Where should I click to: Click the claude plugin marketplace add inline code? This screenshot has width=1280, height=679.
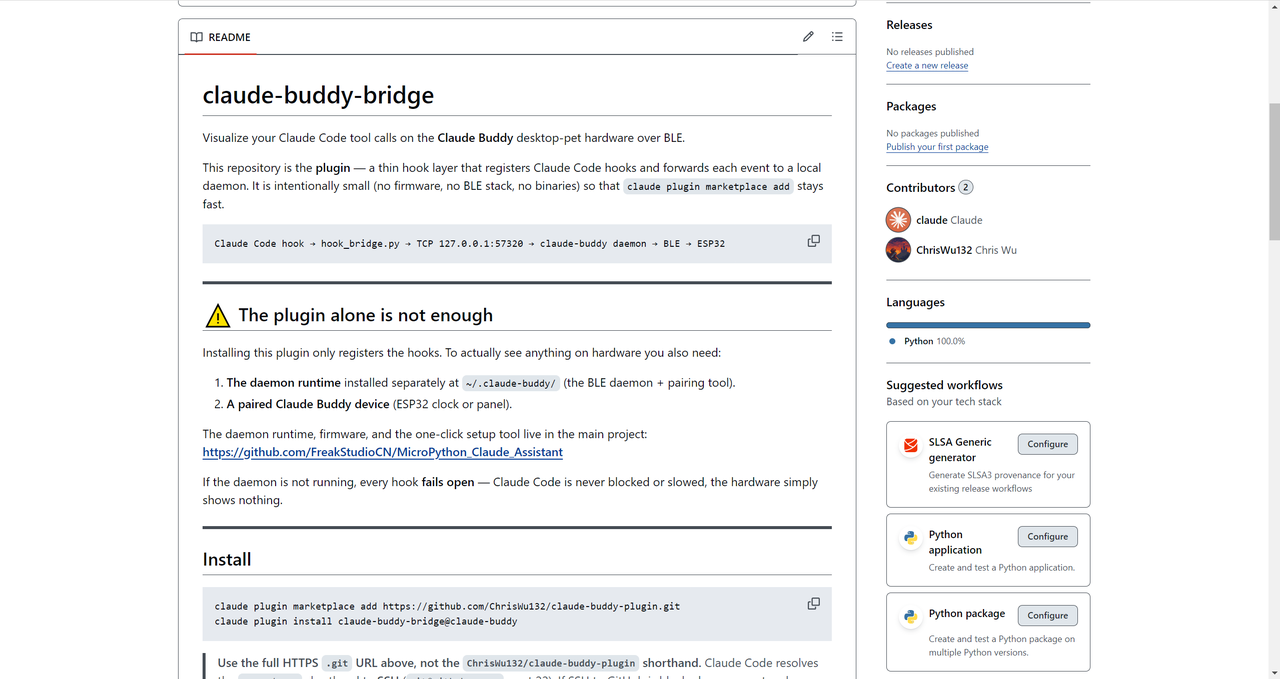pos(708,187)
